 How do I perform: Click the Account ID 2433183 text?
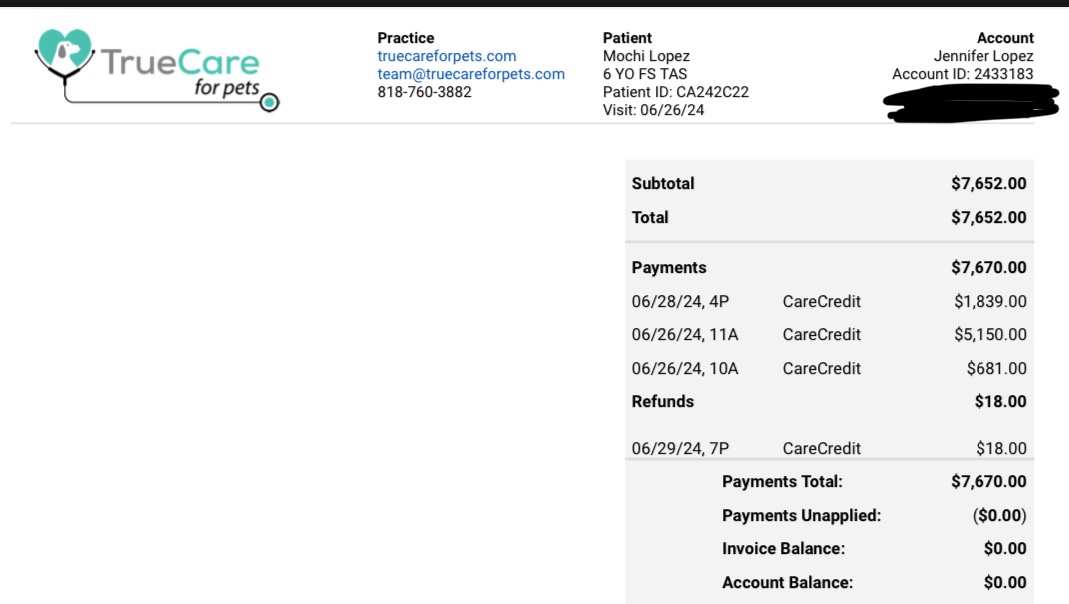tap(962, 74)
